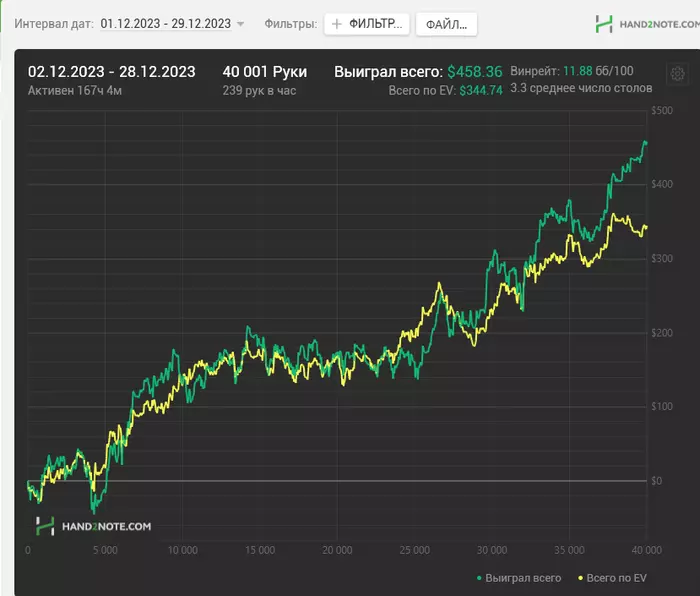Viewport: 700px width, 596px height.
Task: Click the Hand2Note logo in the header
Action: (x=640, y=24)
